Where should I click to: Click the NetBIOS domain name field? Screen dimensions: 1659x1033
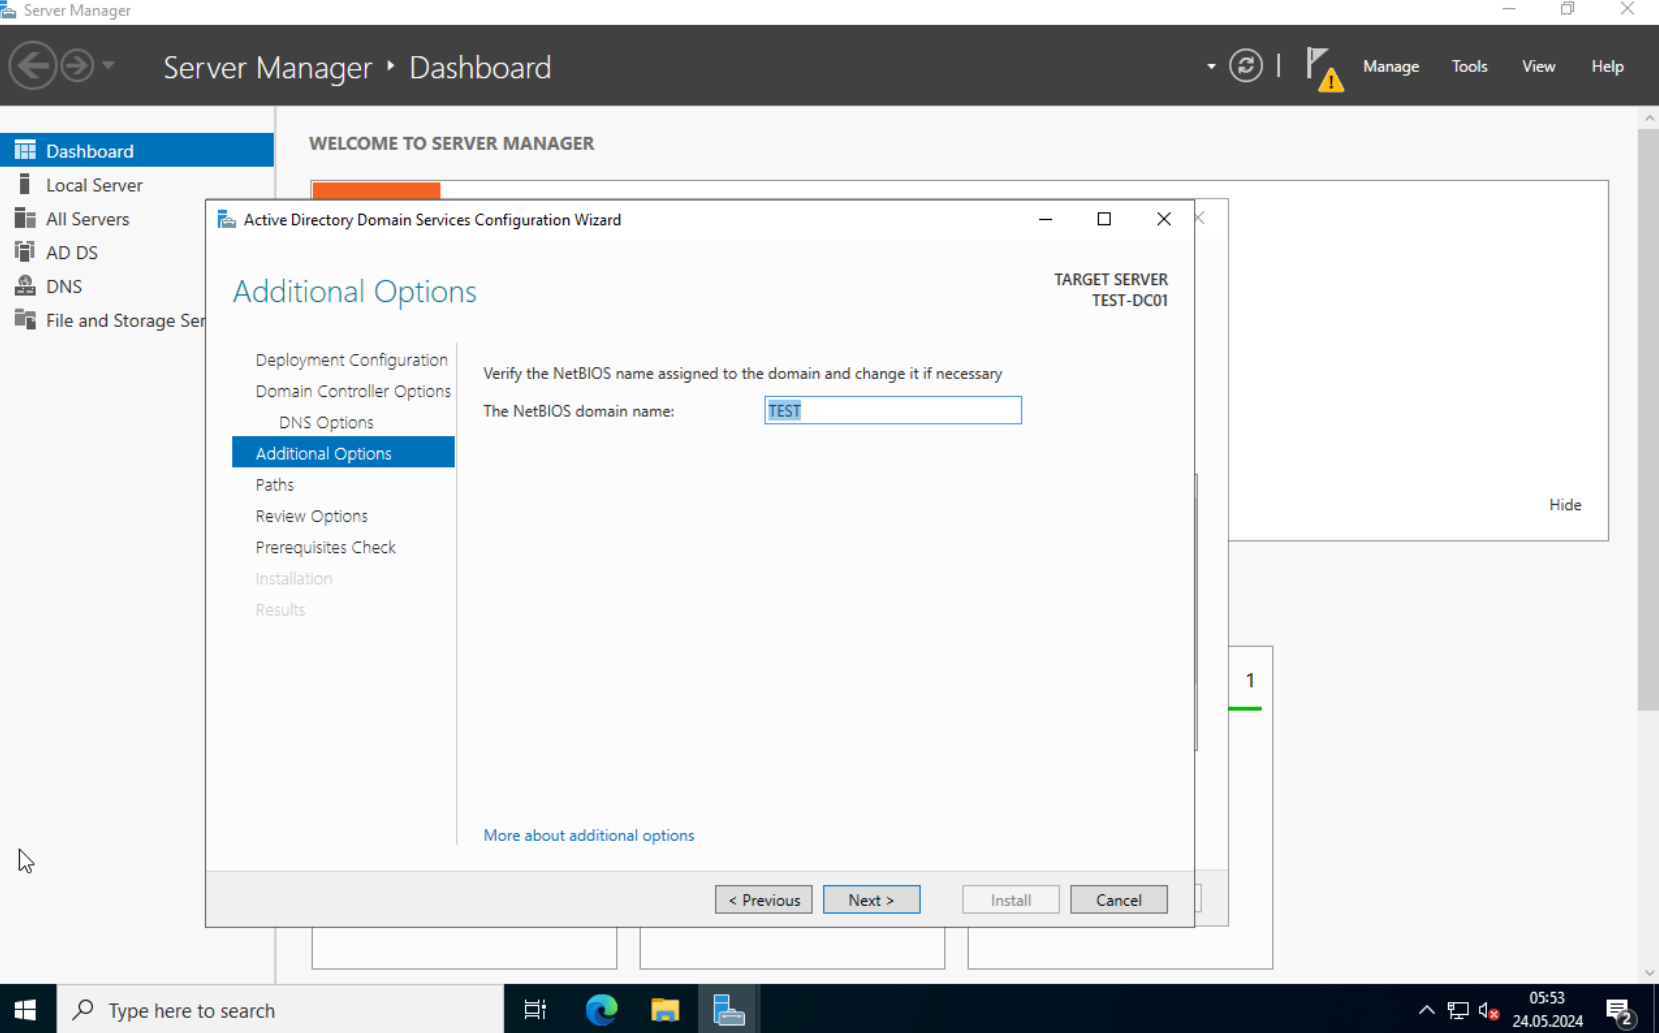tap(892, 410)
